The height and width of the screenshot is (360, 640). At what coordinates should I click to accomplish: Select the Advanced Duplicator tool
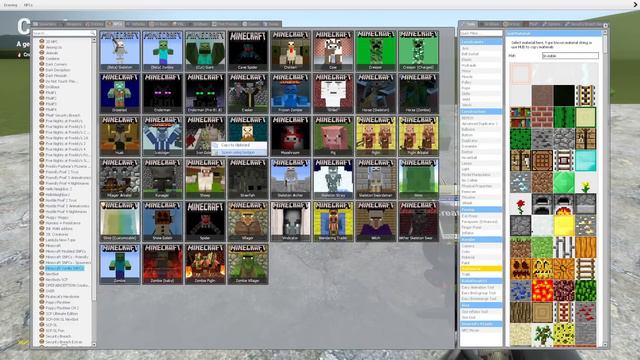481,124
